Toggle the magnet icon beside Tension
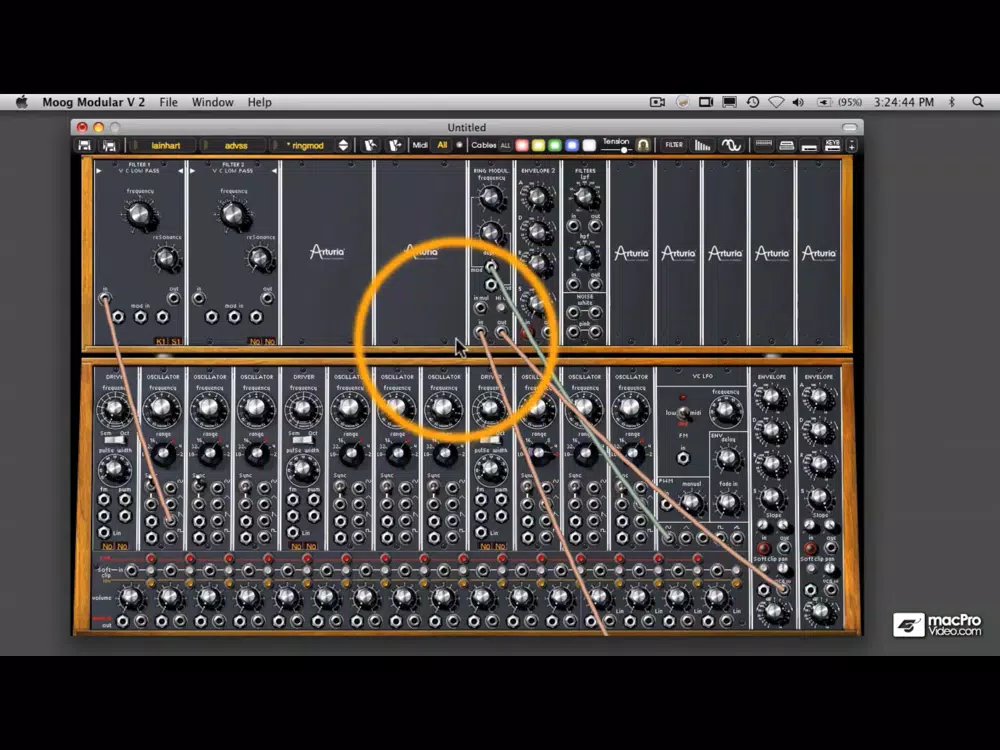 643,145
